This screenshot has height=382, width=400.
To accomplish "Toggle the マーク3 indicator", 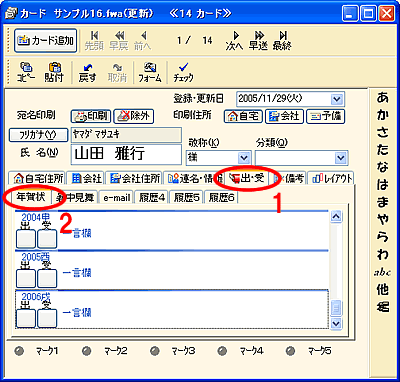I will [x=154, y=351].
